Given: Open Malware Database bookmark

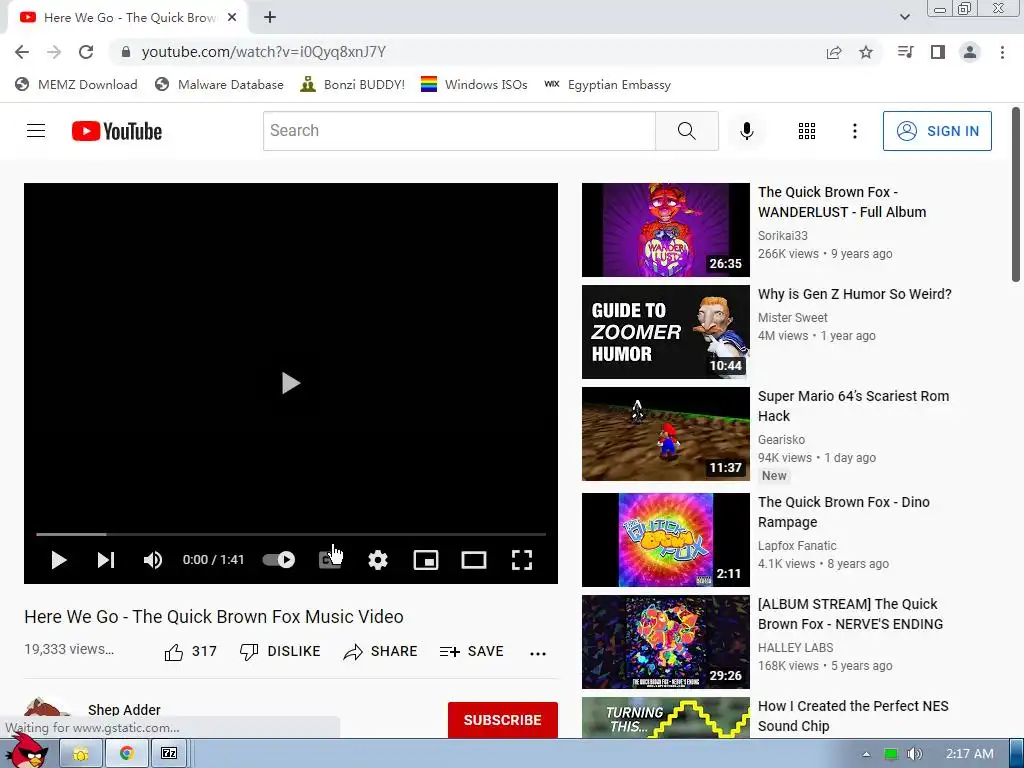Looking at the screenshot, I should 219,84.
